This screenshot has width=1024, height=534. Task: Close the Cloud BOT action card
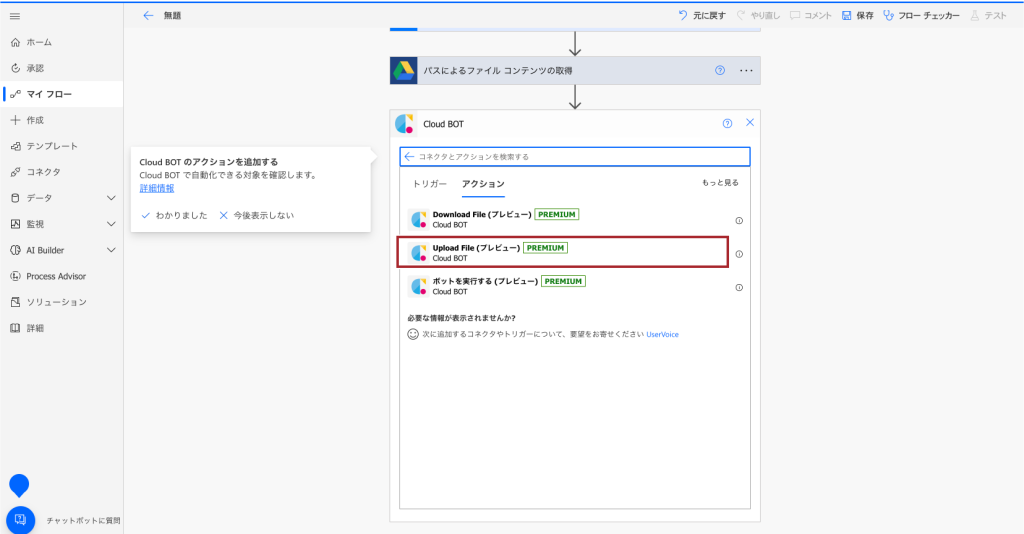point(750,123)
